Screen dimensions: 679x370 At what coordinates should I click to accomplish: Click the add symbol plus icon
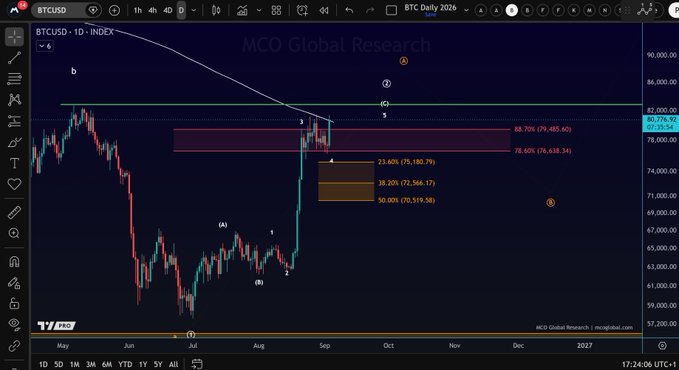tap(114, 10)
